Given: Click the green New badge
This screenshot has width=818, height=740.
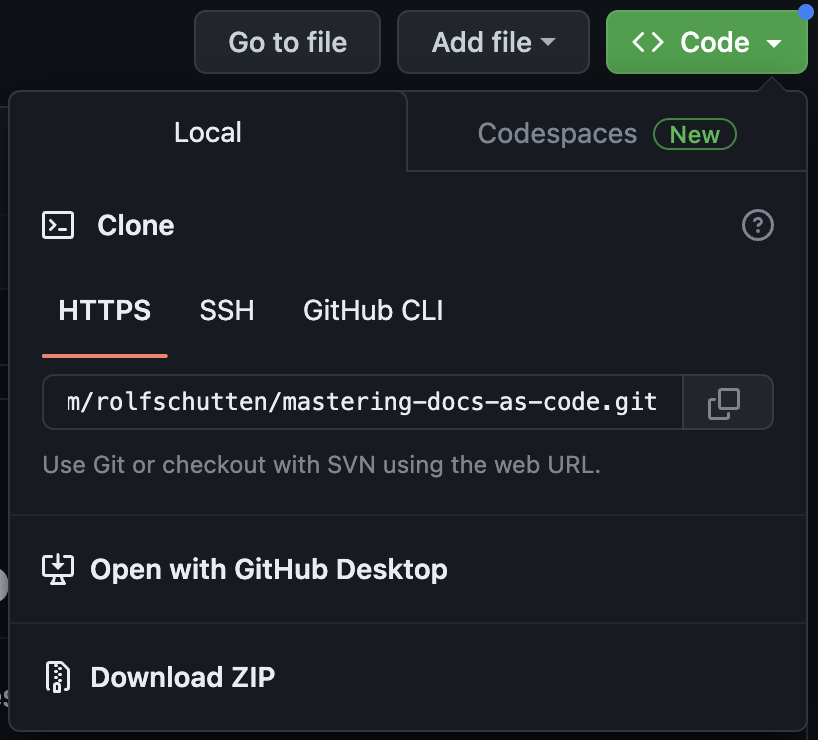Looking at the screenshot, I should point(695,134).
